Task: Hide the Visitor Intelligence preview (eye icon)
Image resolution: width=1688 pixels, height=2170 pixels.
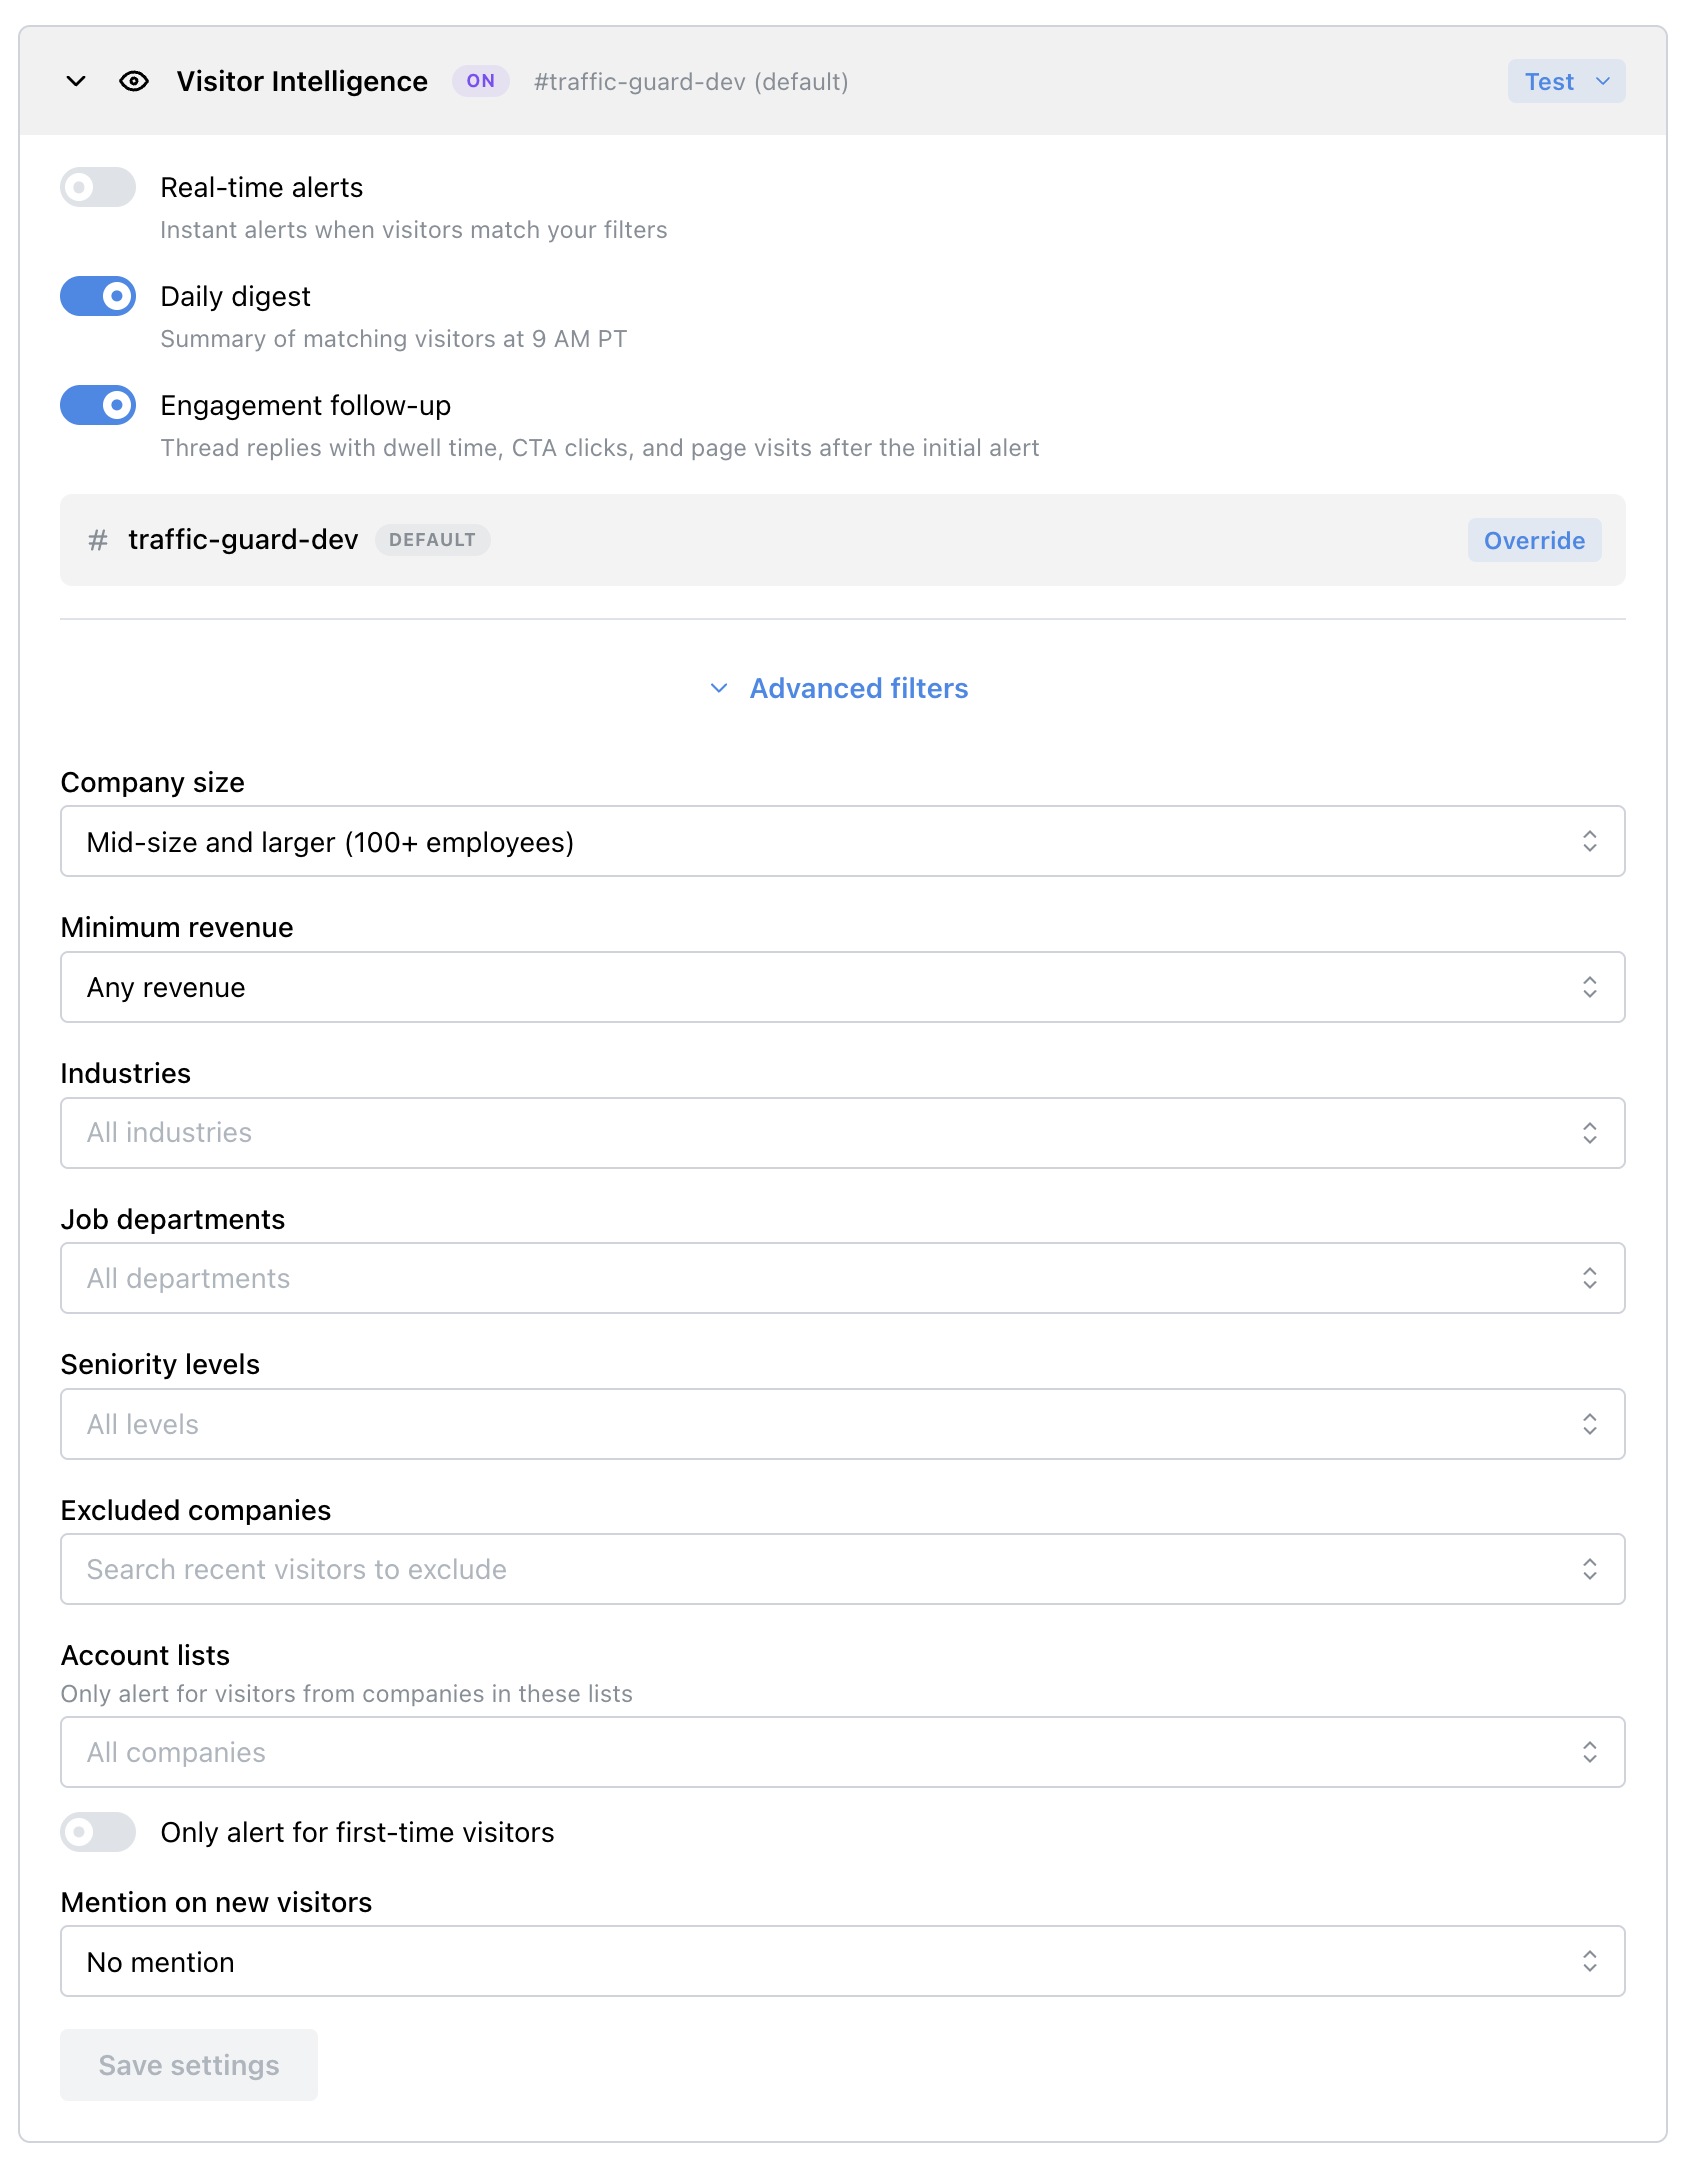Action: coord(133,81)
